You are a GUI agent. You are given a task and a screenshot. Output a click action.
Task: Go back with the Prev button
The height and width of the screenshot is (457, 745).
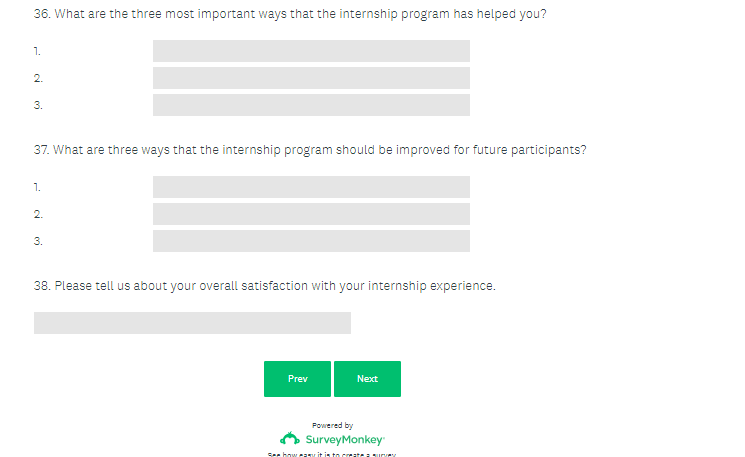coord(297,379)
